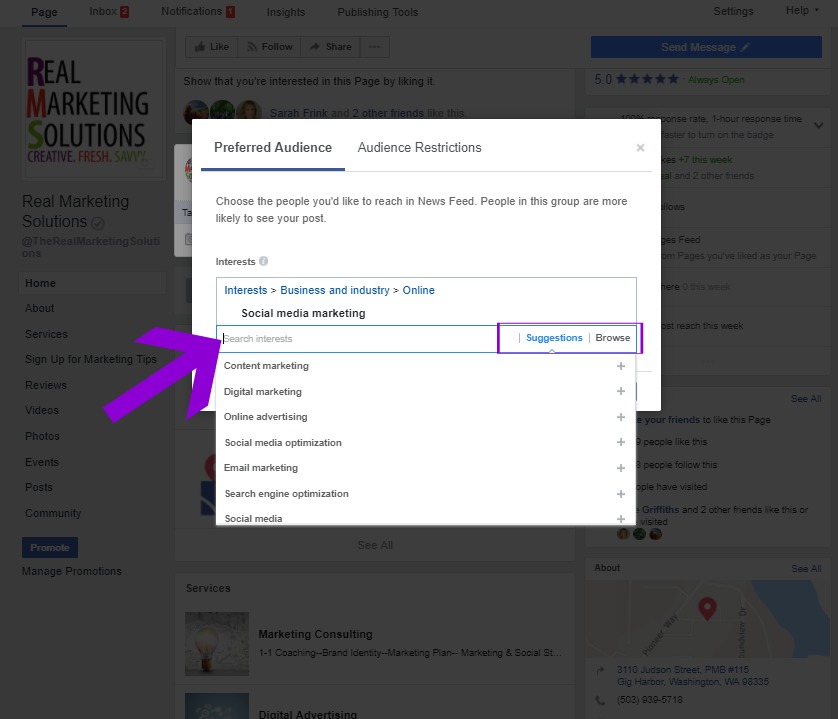Open Videos in the sidebar
The image size is (838, 719).
(42, 411)
